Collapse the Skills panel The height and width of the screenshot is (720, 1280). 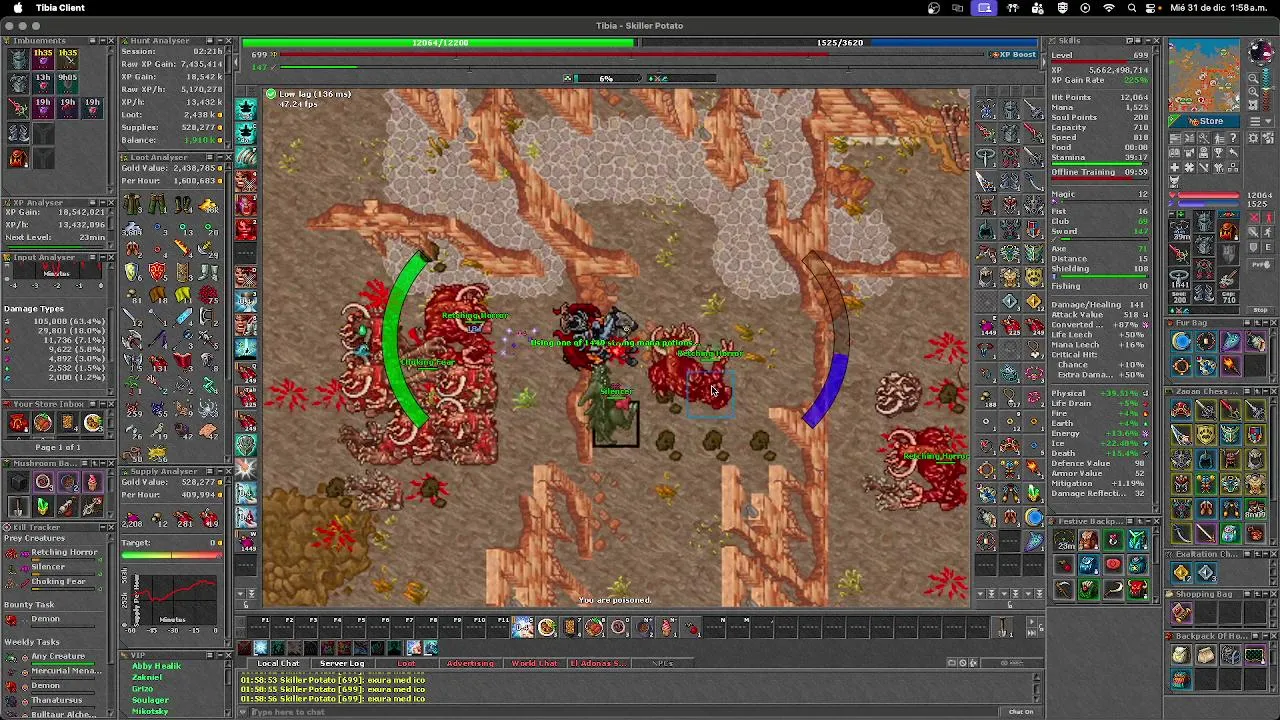point(1147,41)
